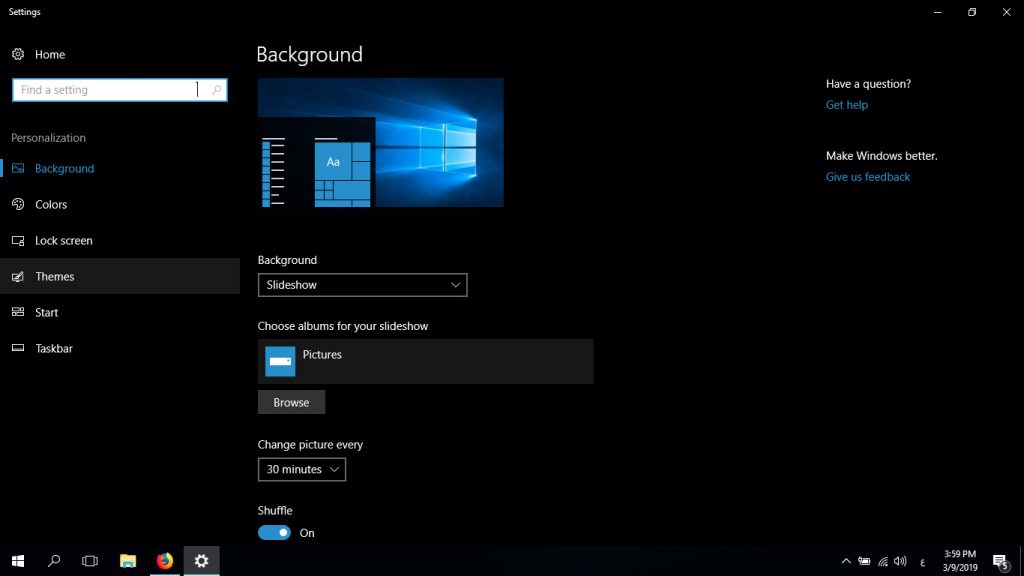Minimize the Settings window
The height and width of the screenshot is (576, 1024).
coord(938,12)
